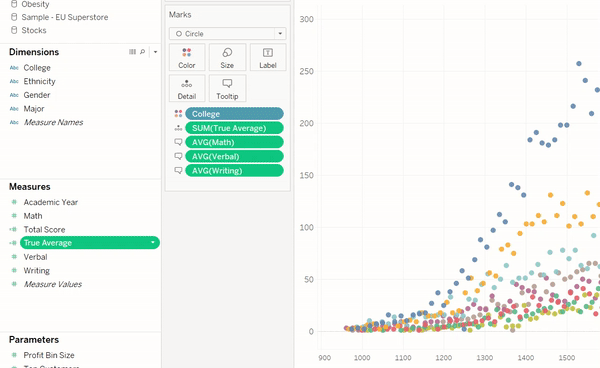Click the number icon beside Math measure
Screen dimensions: 600x368
click(x=14, y=216)
